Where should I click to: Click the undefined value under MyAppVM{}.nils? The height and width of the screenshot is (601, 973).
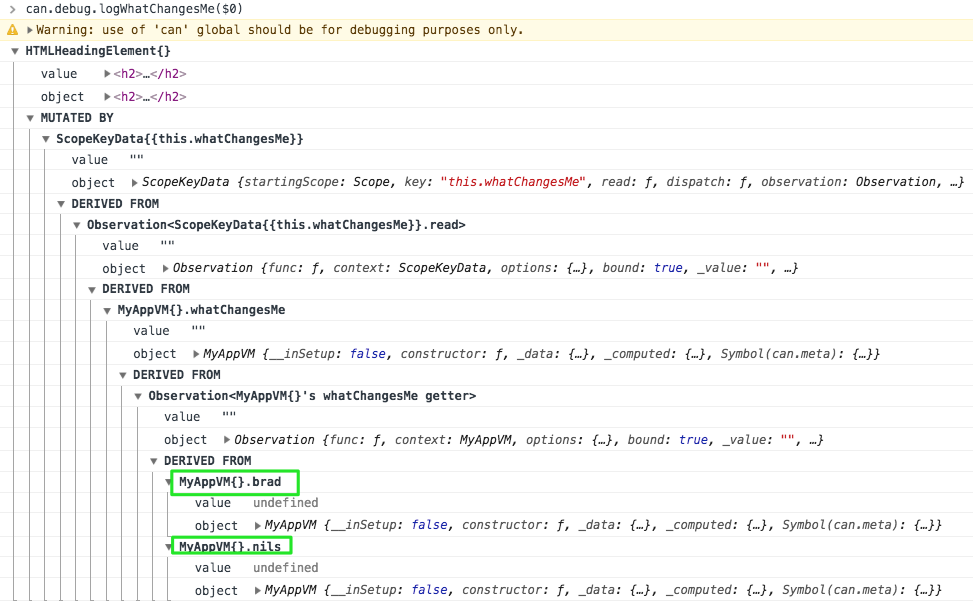[285, 568]
